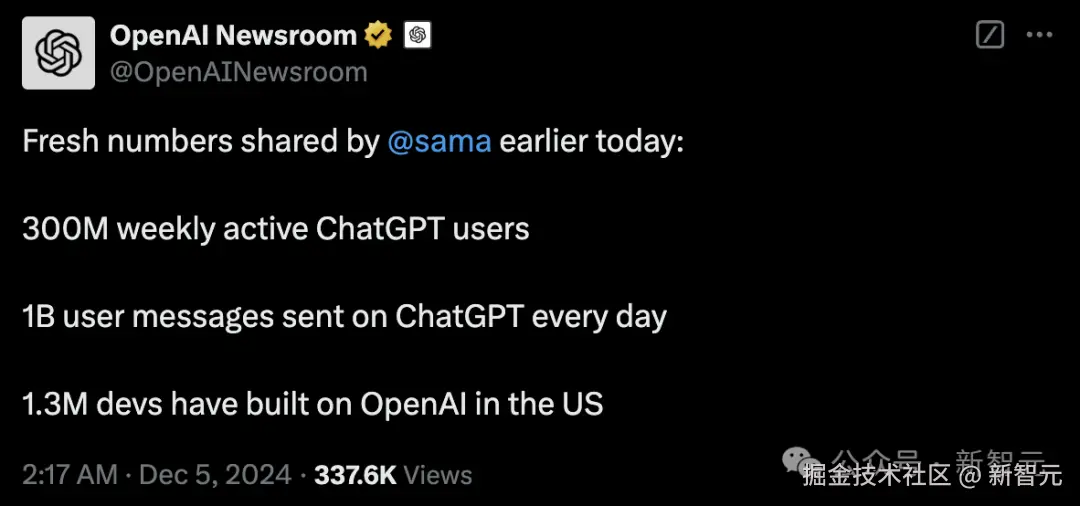The height and width of the screenshot is (506, 1080).
Task: Select the 300M weekly active users line
Action: [x=275, y=229]
